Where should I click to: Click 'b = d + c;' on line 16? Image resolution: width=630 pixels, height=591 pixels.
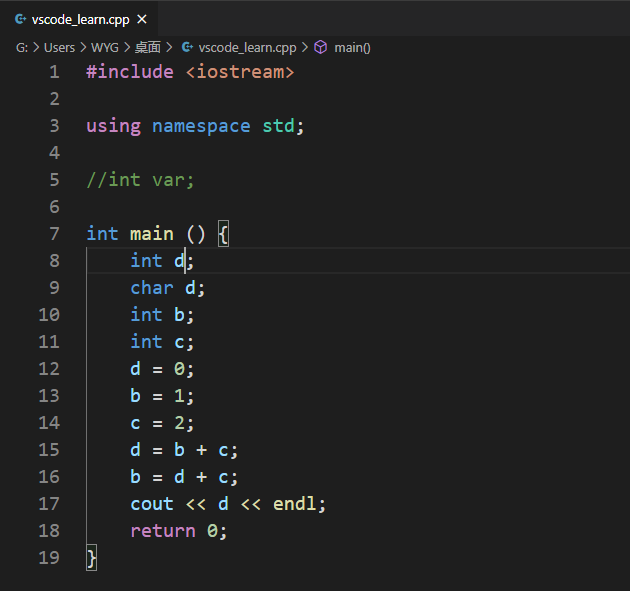pyautogui.click(x=184, y=477)
